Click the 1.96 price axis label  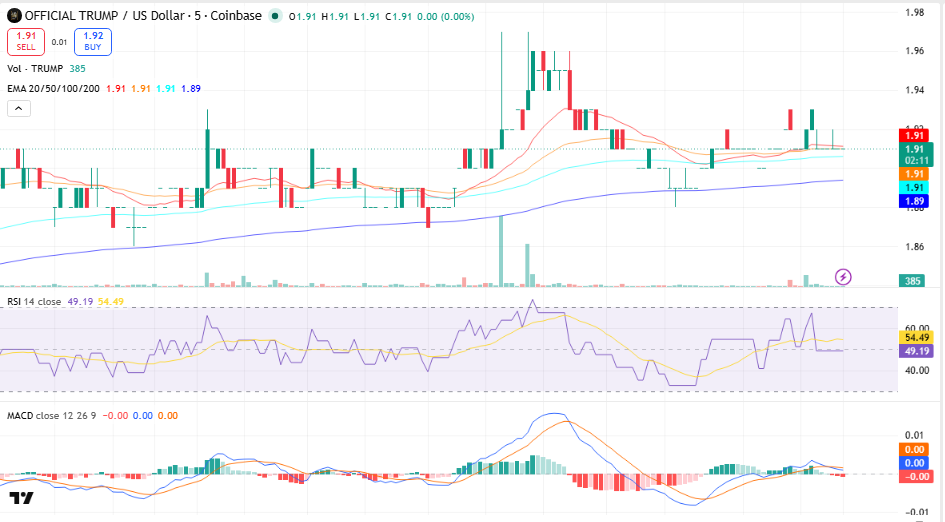tap(914, 51)
